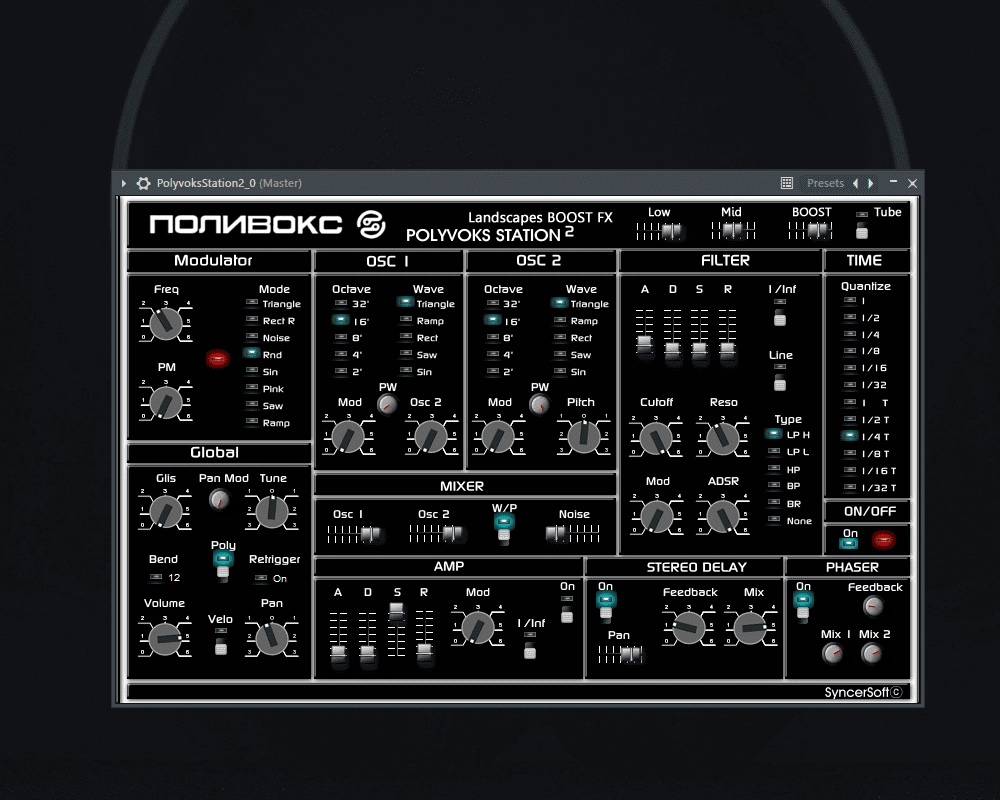Click the red Modulator LED button

click(217, 359)
